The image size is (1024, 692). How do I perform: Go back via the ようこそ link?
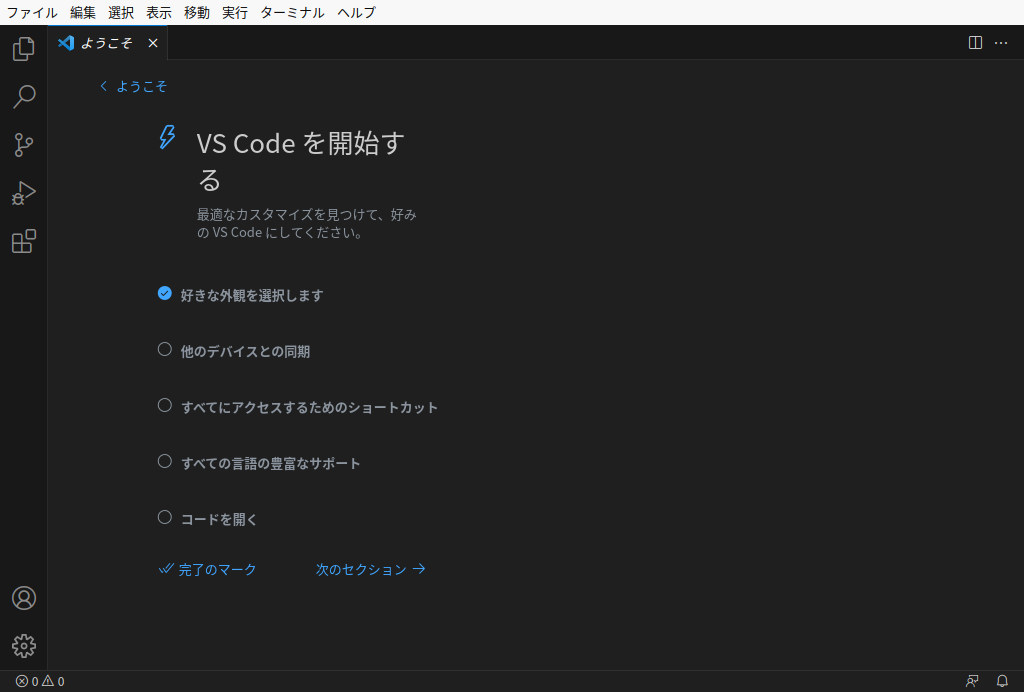(x=134, y=86)
